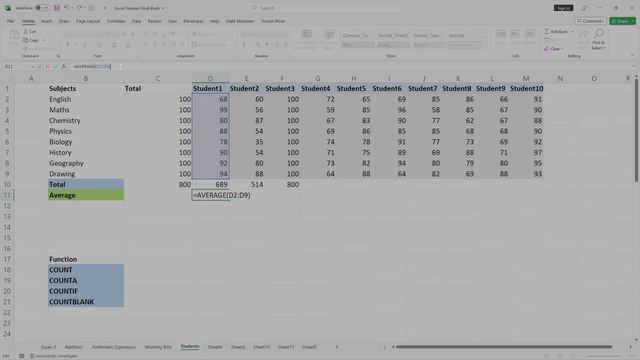Image resolution: width=640 pixels, height=360 pixels.
Task: Click the Excel app logo icon
Action: (x=7, y=8)
